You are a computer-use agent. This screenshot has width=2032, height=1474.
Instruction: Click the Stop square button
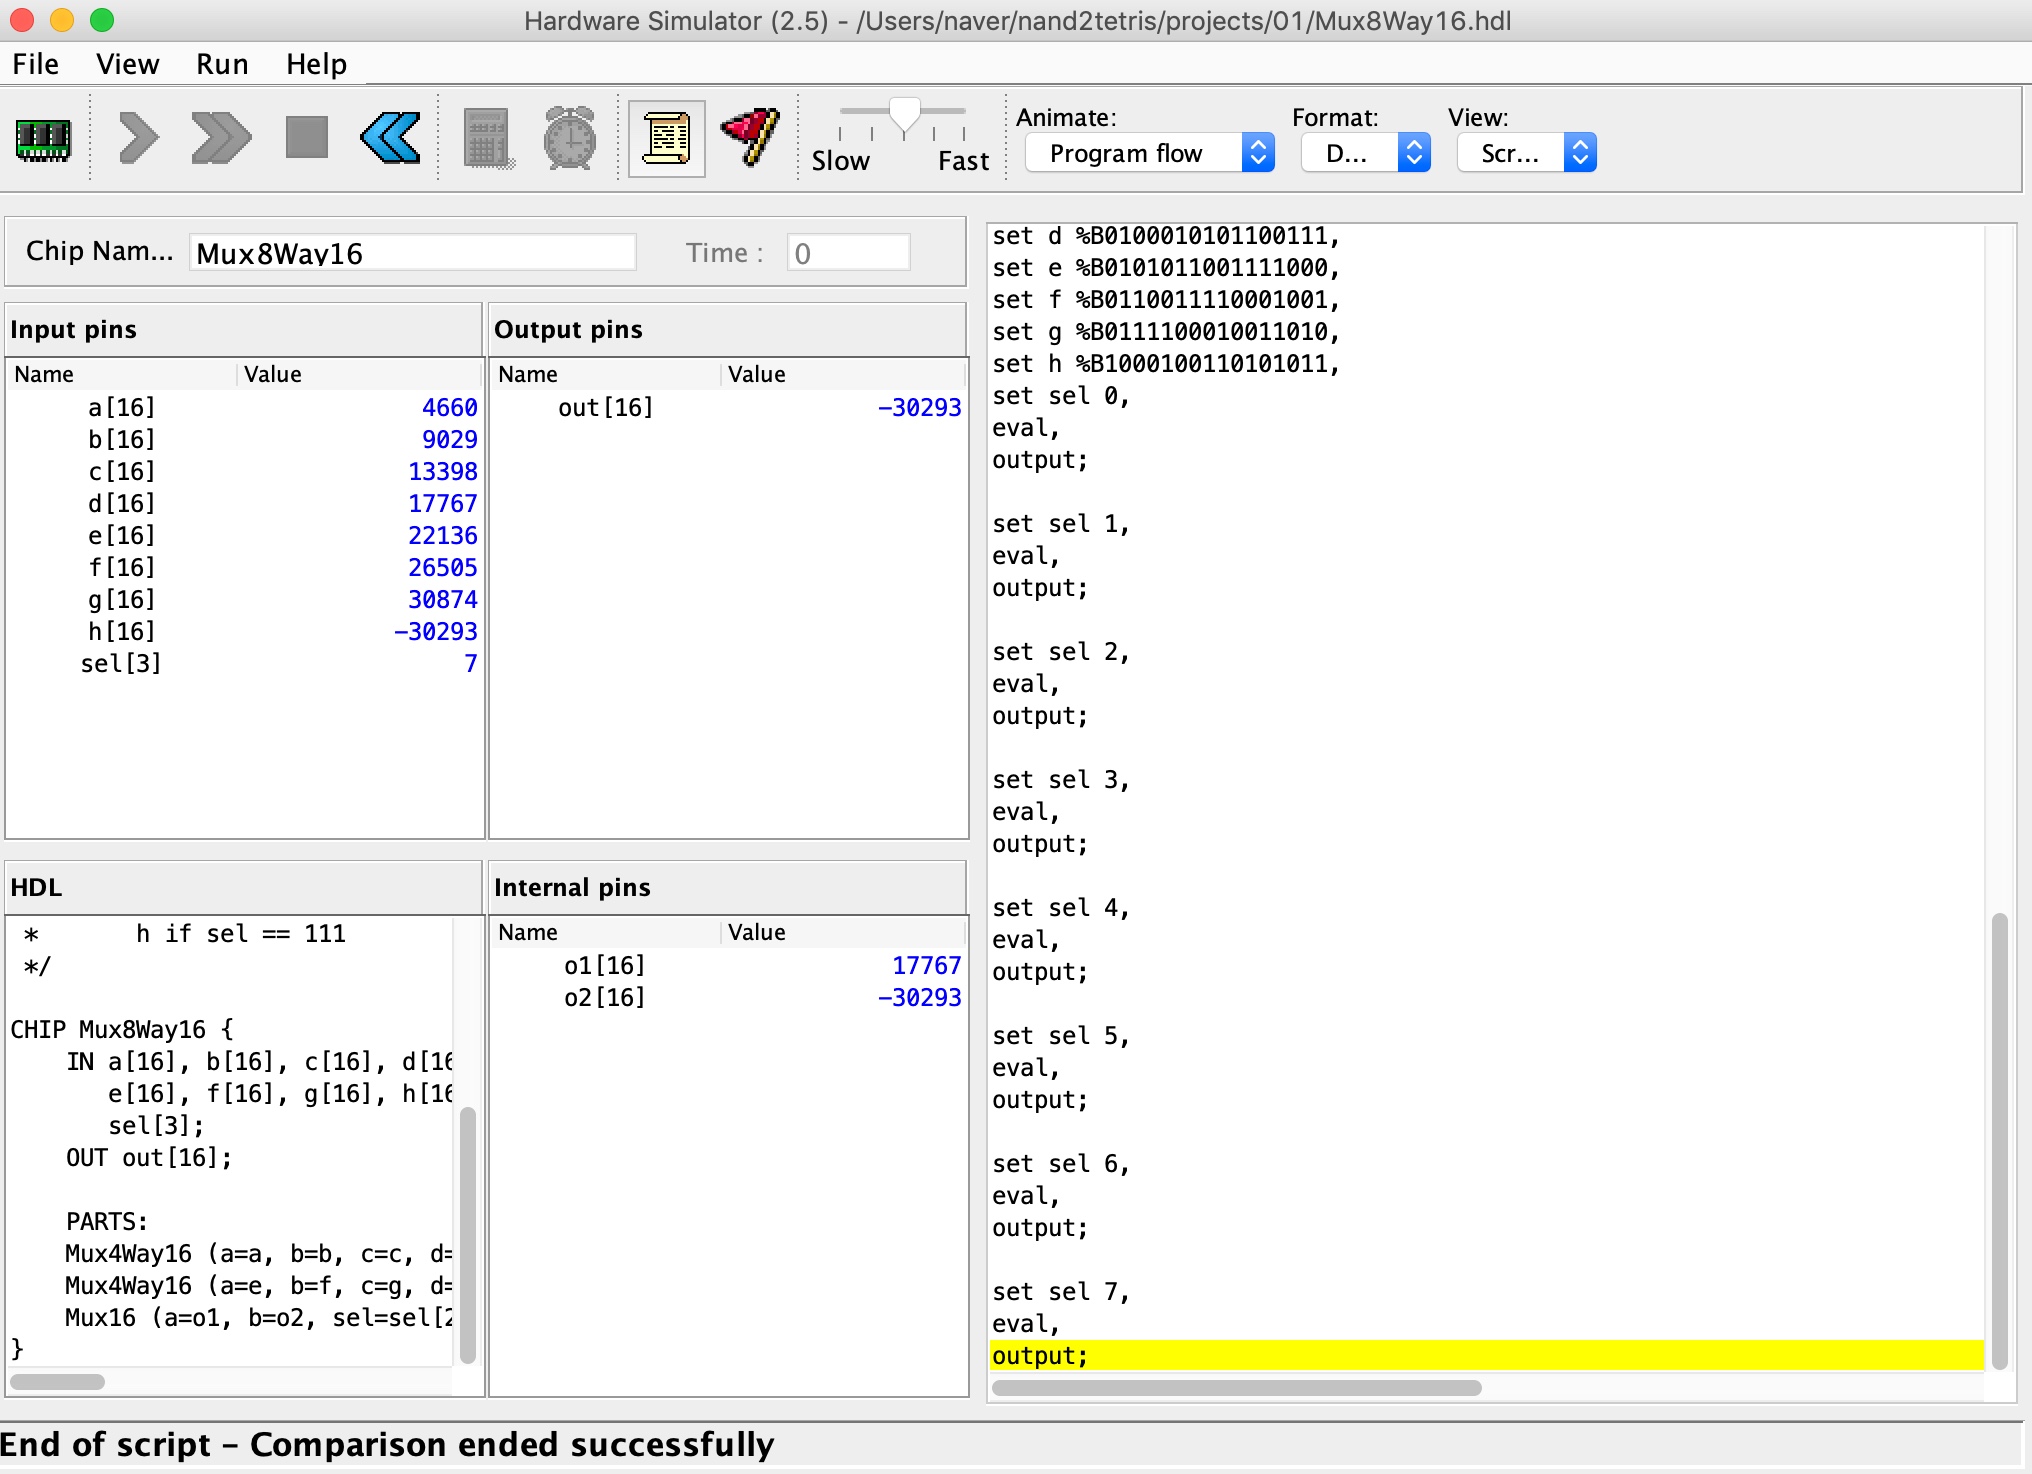click(306, 138)
